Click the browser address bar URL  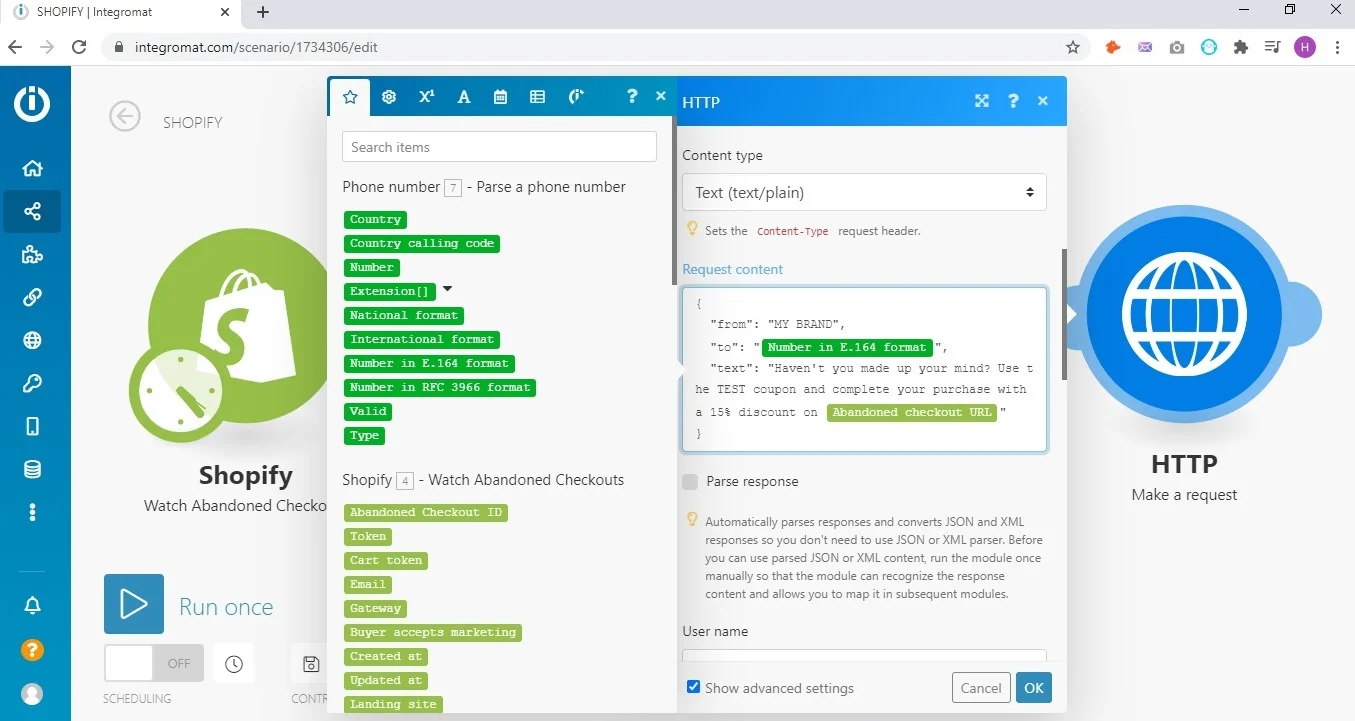pos(256,47)
